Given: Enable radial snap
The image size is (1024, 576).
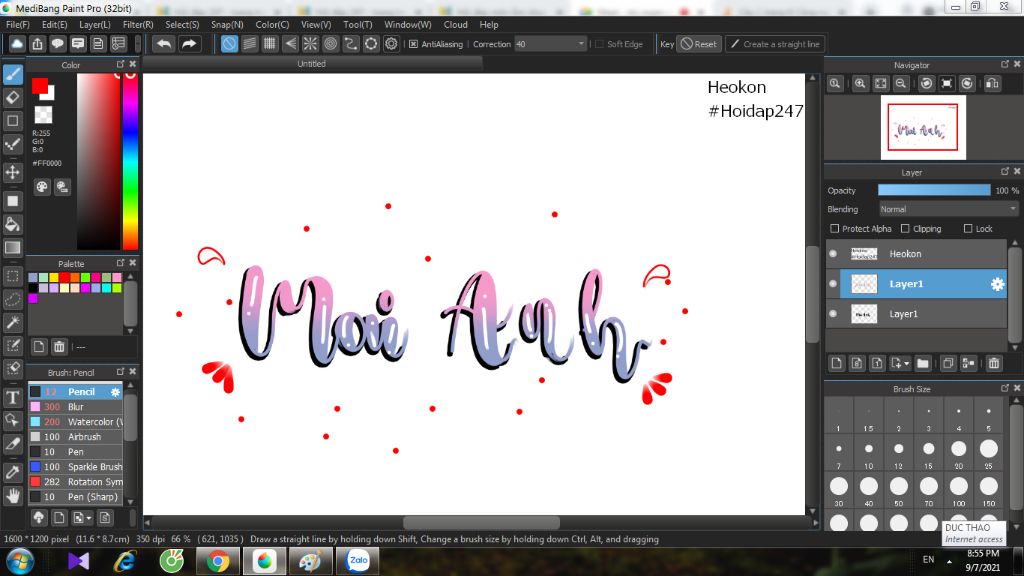Looking at the screenshot, I should [x=310, y=44].
